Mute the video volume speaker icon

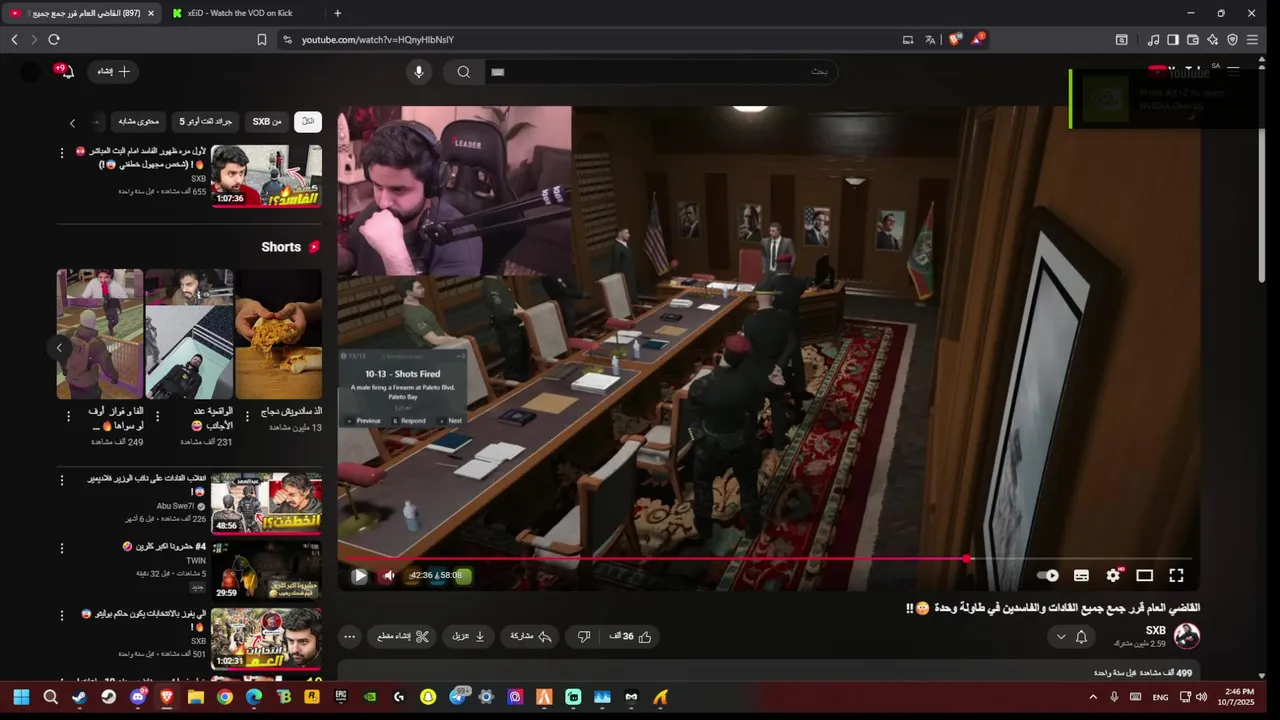[389, 576]
